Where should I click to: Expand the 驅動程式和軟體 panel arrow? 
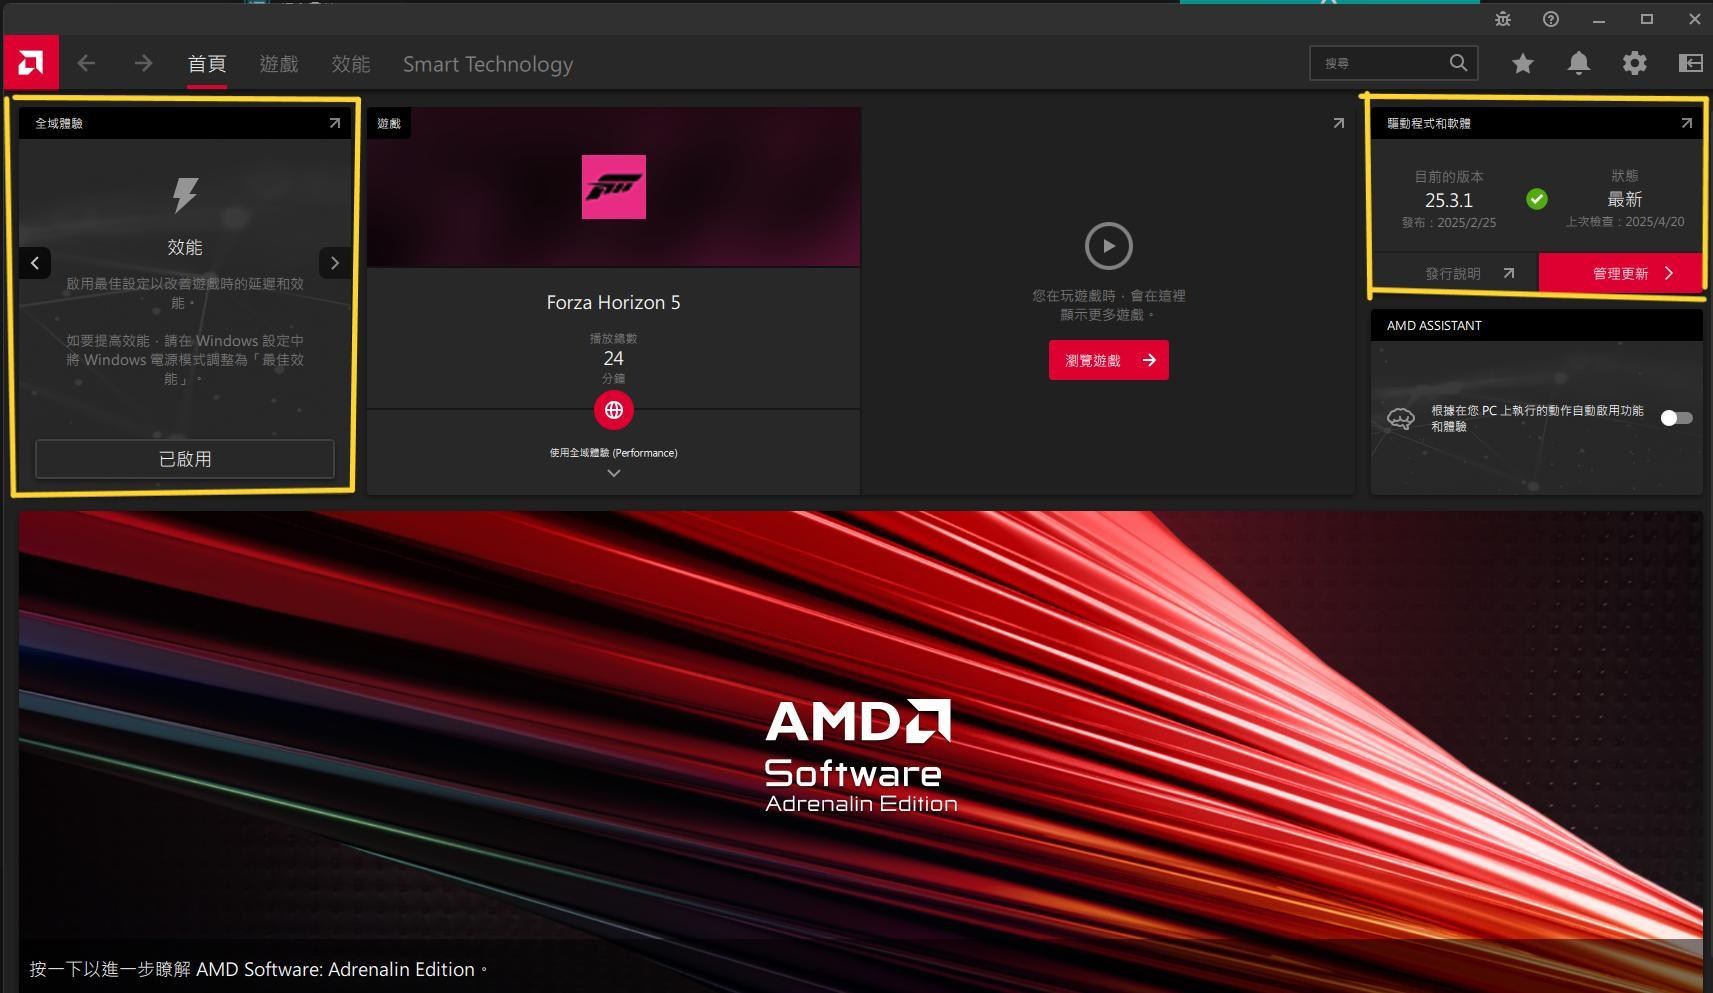pos(1686,123)
